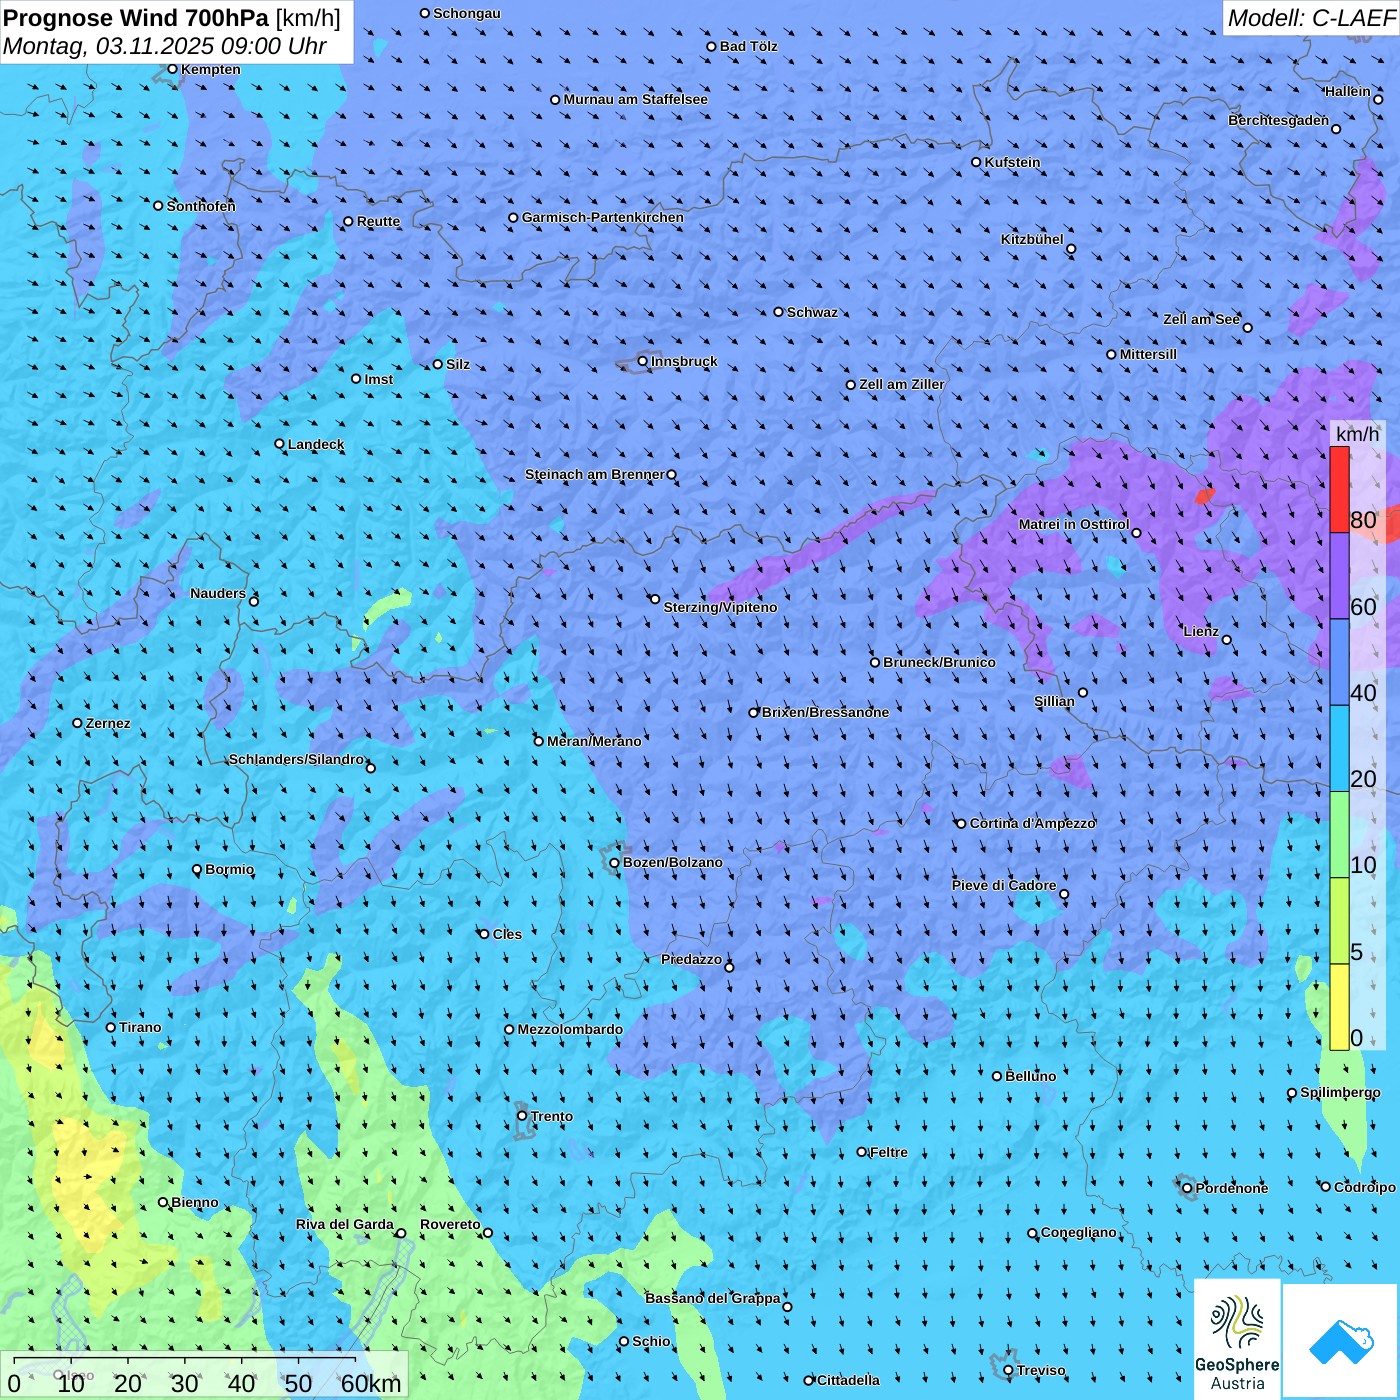Click the Cortina d'Ampezzo city marker
1400x1400 pixels.
962,824
